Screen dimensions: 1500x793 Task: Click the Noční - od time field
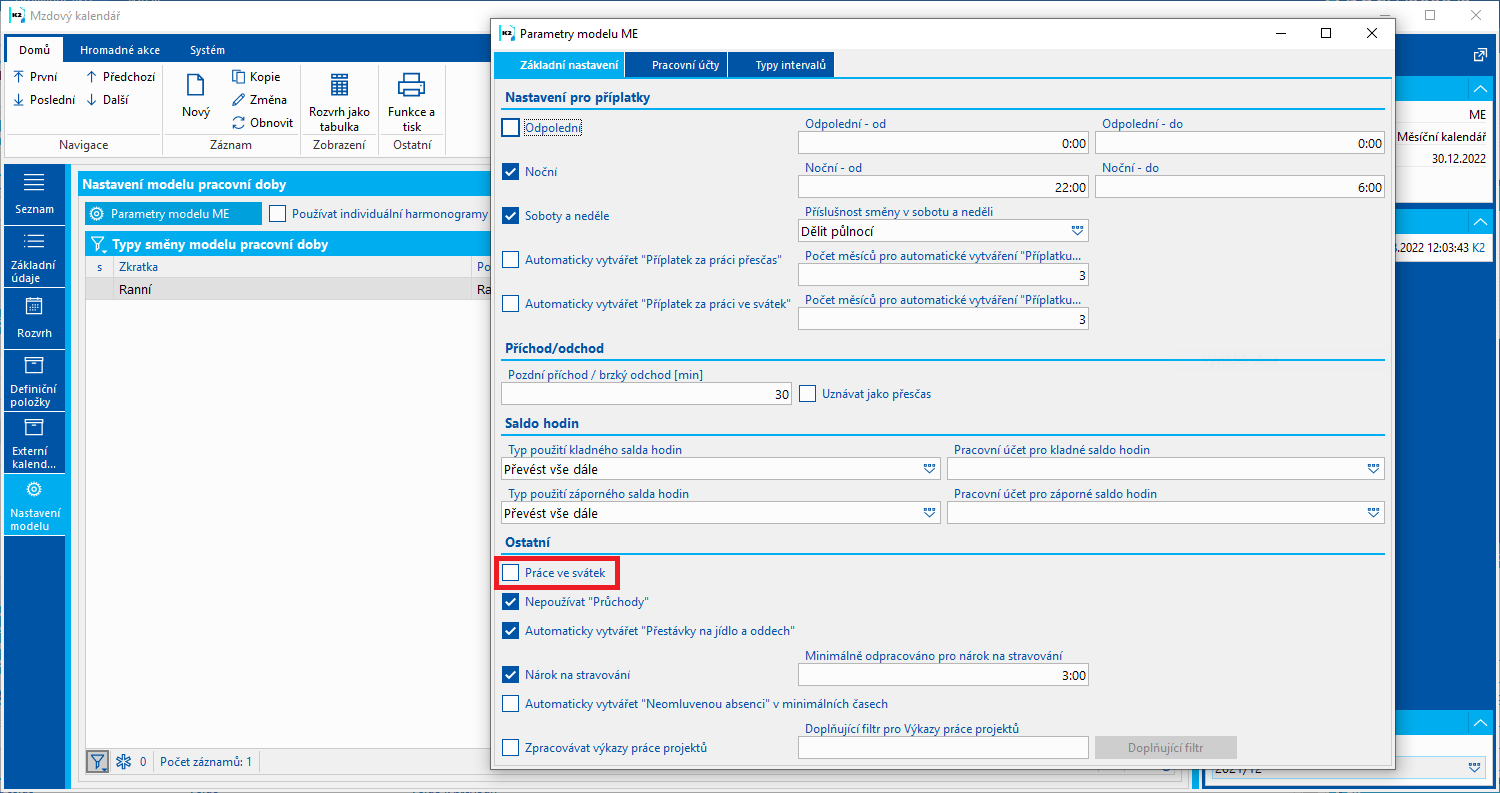(944, 187)
